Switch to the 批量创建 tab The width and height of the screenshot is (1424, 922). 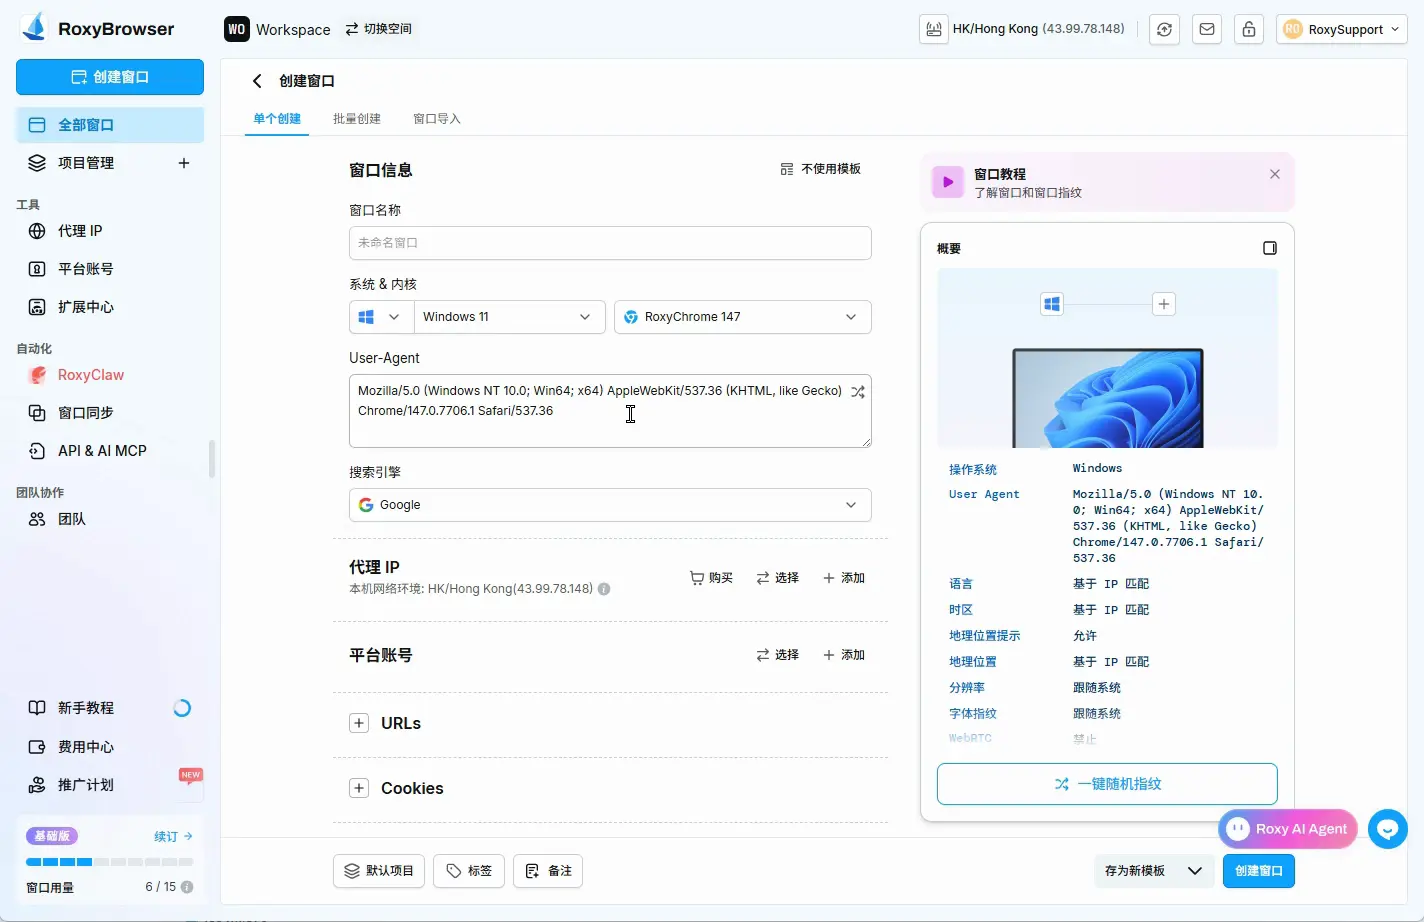tap(357, 119)
